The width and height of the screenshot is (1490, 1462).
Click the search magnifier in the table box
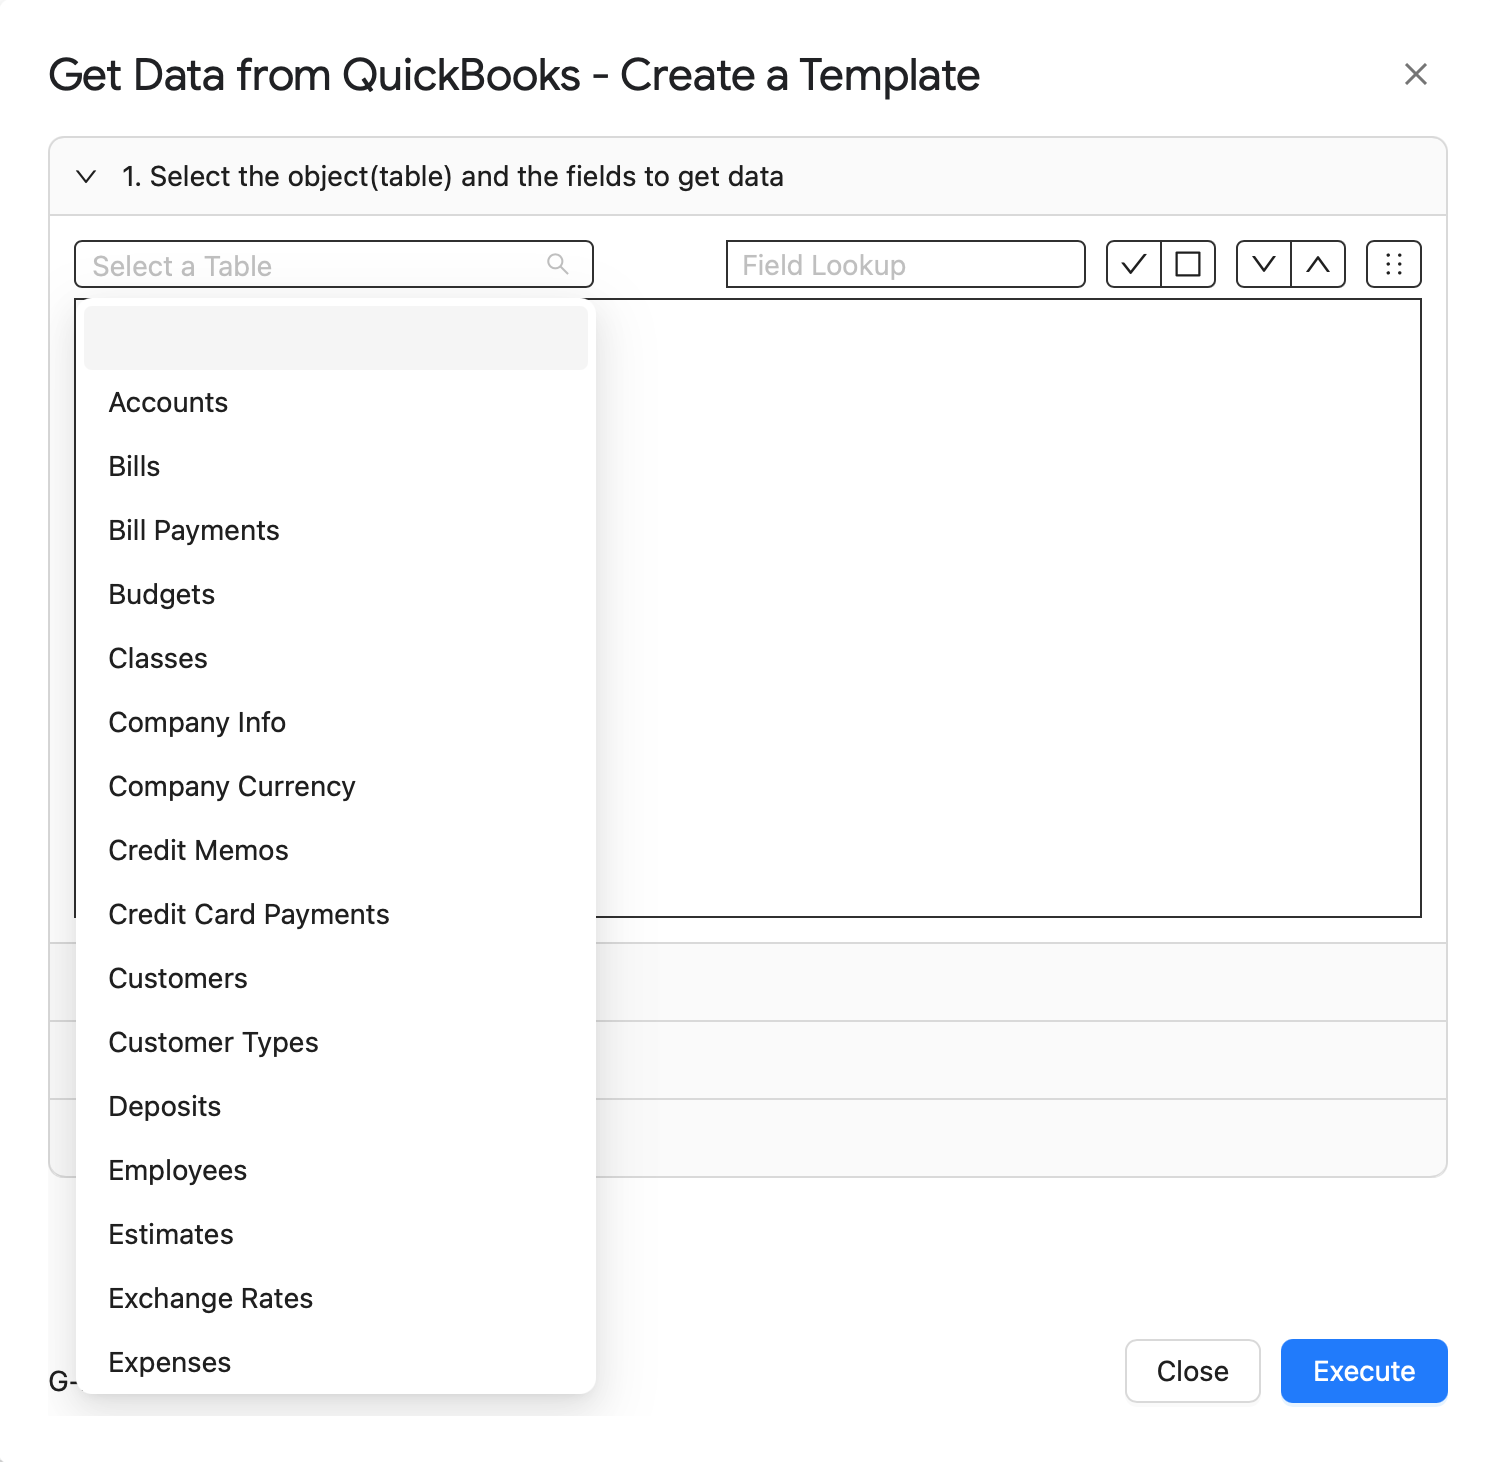coord(558,264)
